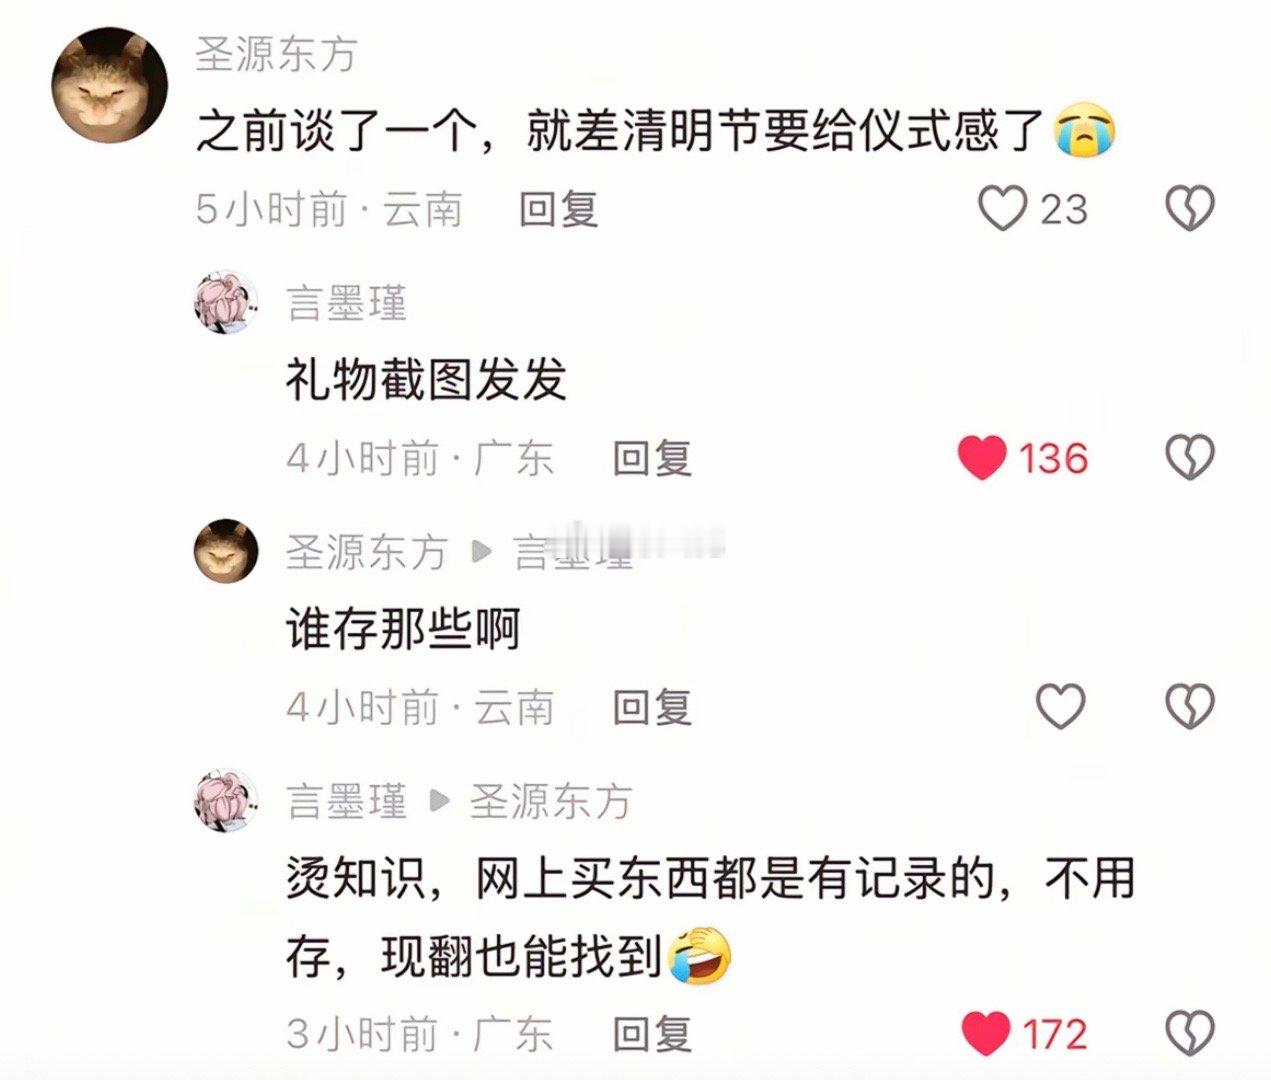Screen dimensions: 1271x1080
Task: Open 言墨瑾 avatar above 礼物截图发发
Action: [227, 302]
